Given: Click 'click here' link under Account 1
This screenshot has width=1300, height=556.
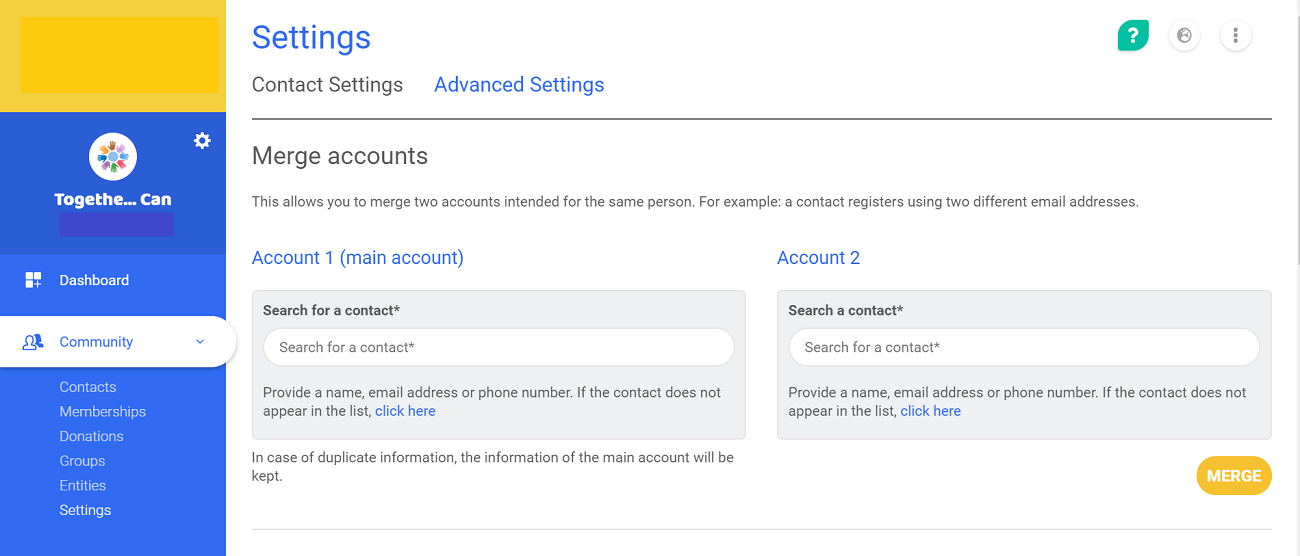Looking at the screenshot, I should pyautogui.click(x=405, y=411).
